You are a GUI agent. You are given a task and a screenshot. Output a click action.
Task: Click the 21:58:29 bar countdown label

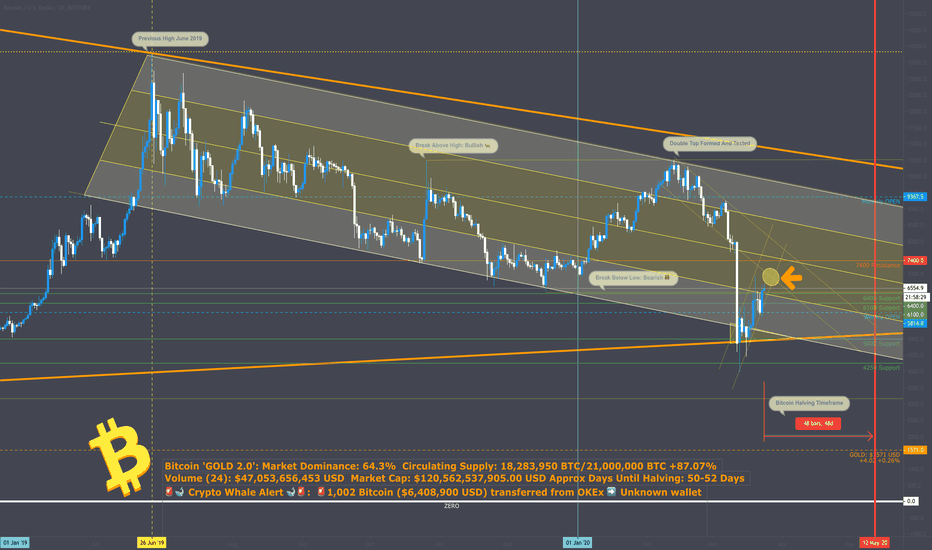pos(915,297)
